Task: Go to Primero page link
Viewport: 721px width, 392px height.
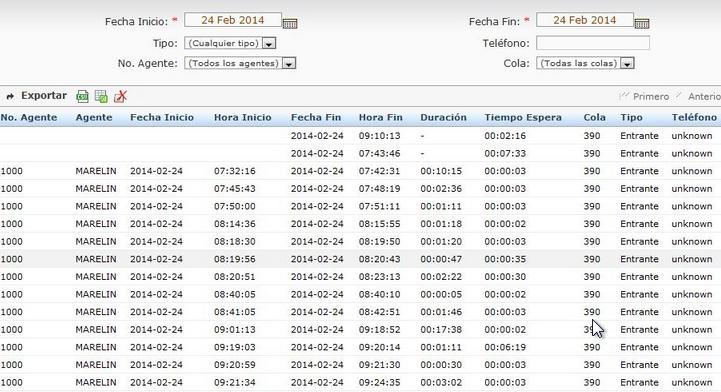Action: (x=651, y=97)
